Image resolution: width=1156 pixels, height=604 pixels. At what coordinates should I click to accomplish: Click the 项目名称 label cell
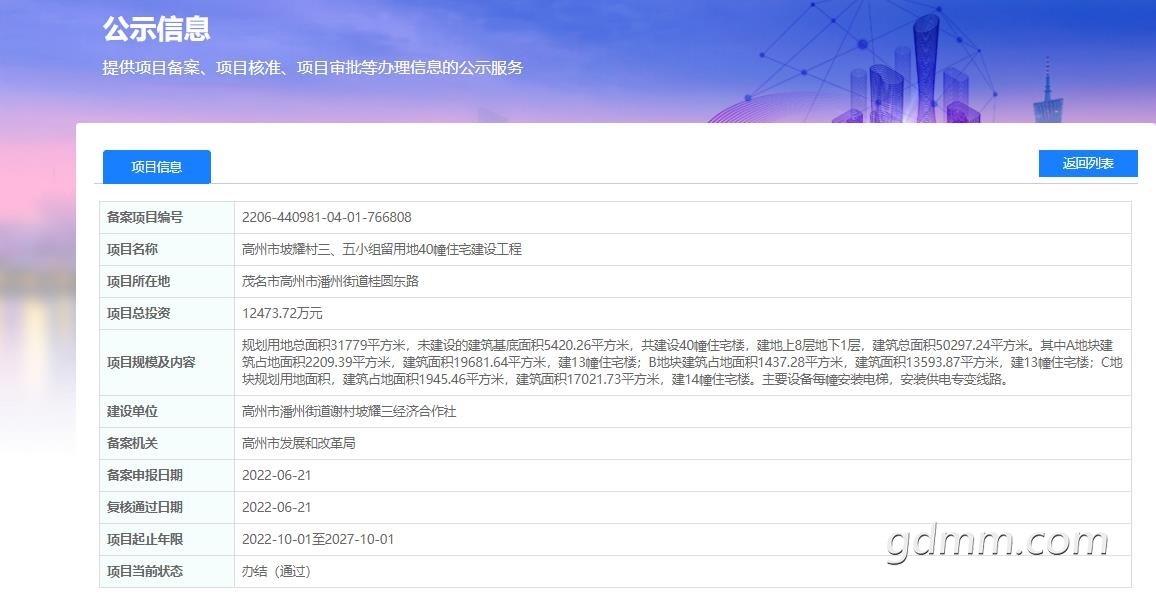click(167, 249)
